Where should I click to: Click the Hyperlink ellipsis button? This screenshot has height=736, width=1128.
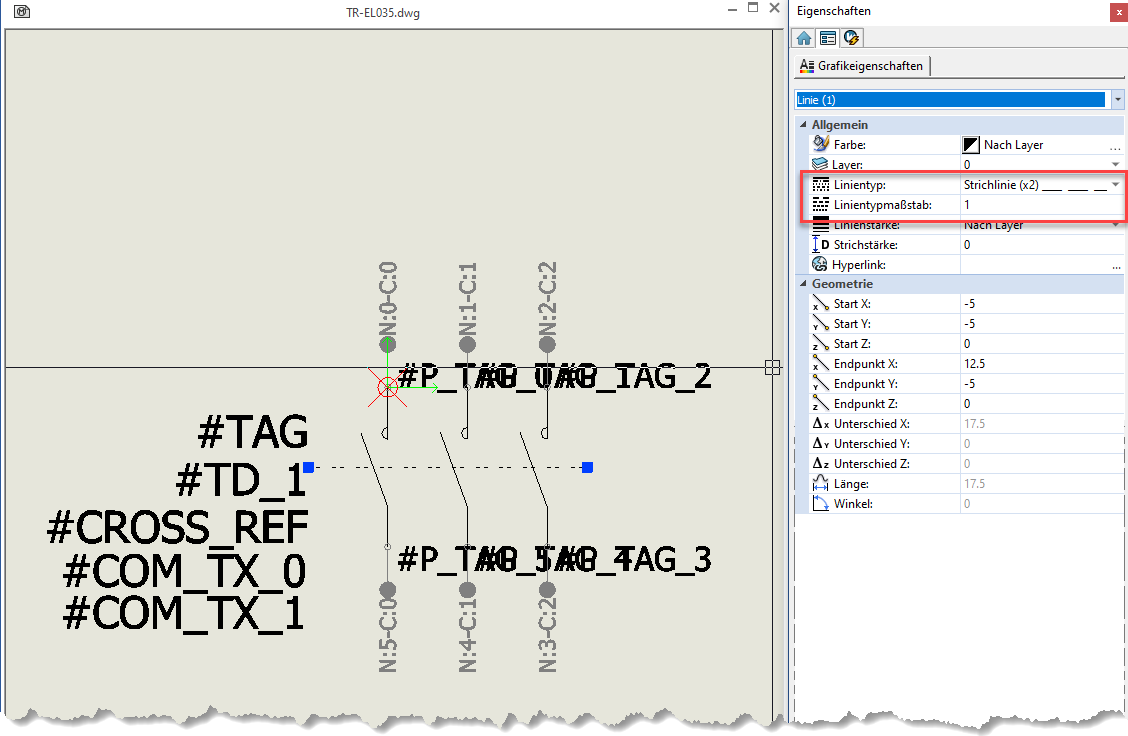click(1115, 266)
